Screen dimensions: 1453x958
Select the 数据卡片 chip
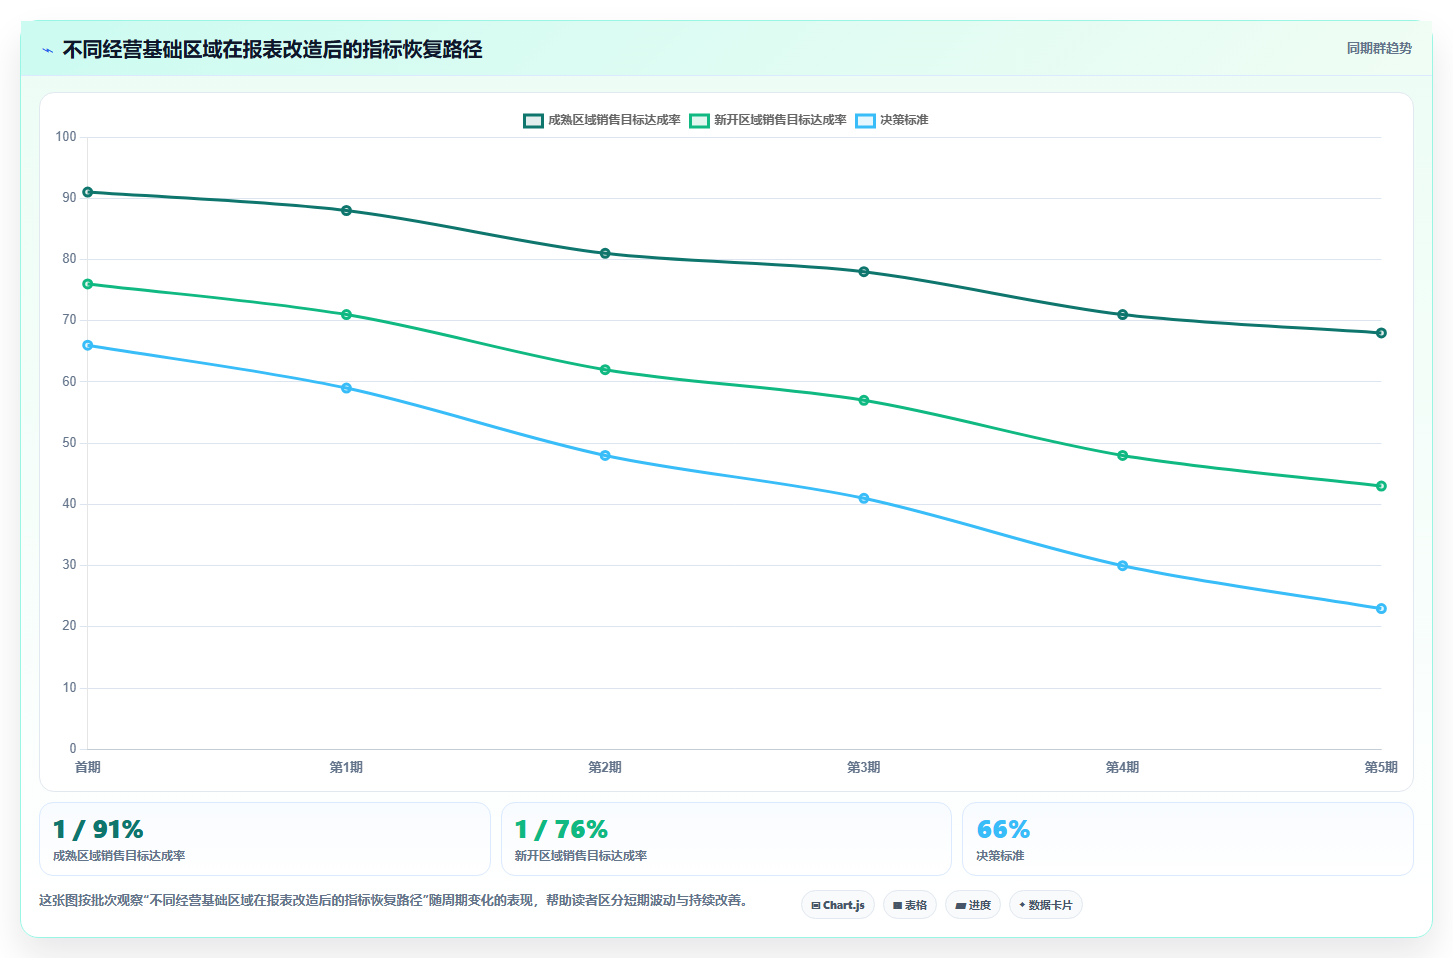pos(1046,905)
